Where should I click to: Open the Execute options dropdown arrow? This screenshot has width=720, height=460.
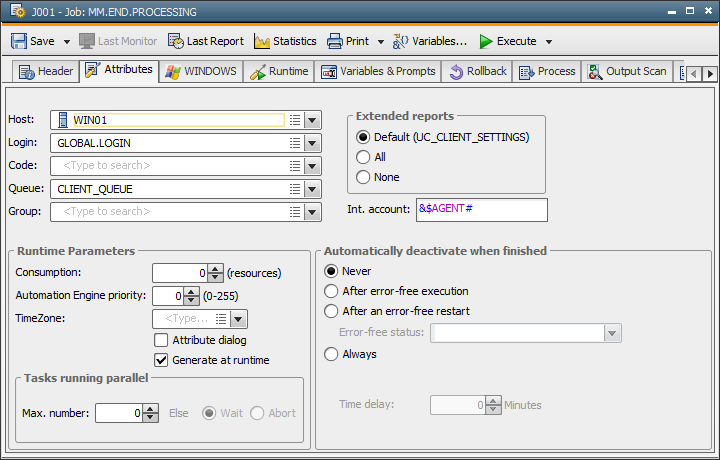(x=549, y=42)
